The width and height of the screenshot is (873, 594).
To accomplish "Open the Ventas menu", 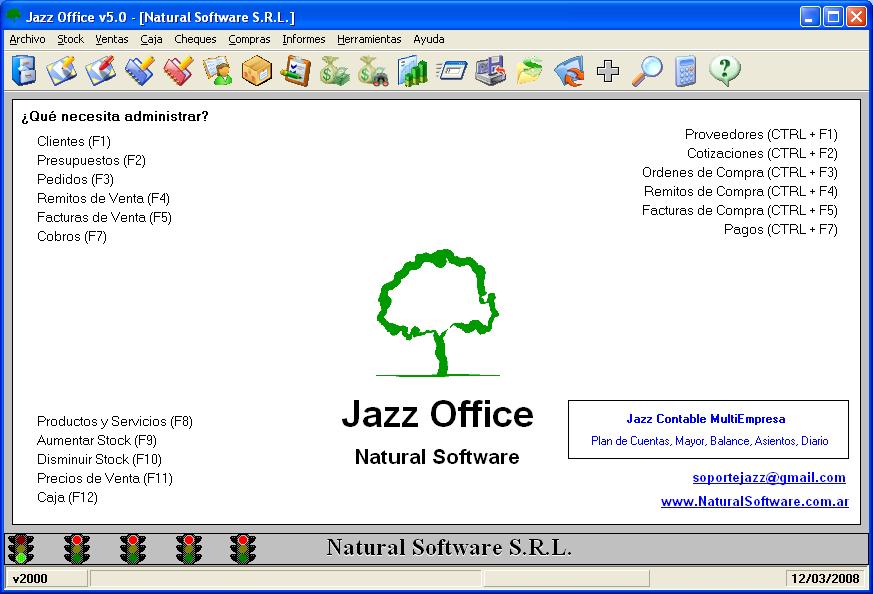I will 112,40.
